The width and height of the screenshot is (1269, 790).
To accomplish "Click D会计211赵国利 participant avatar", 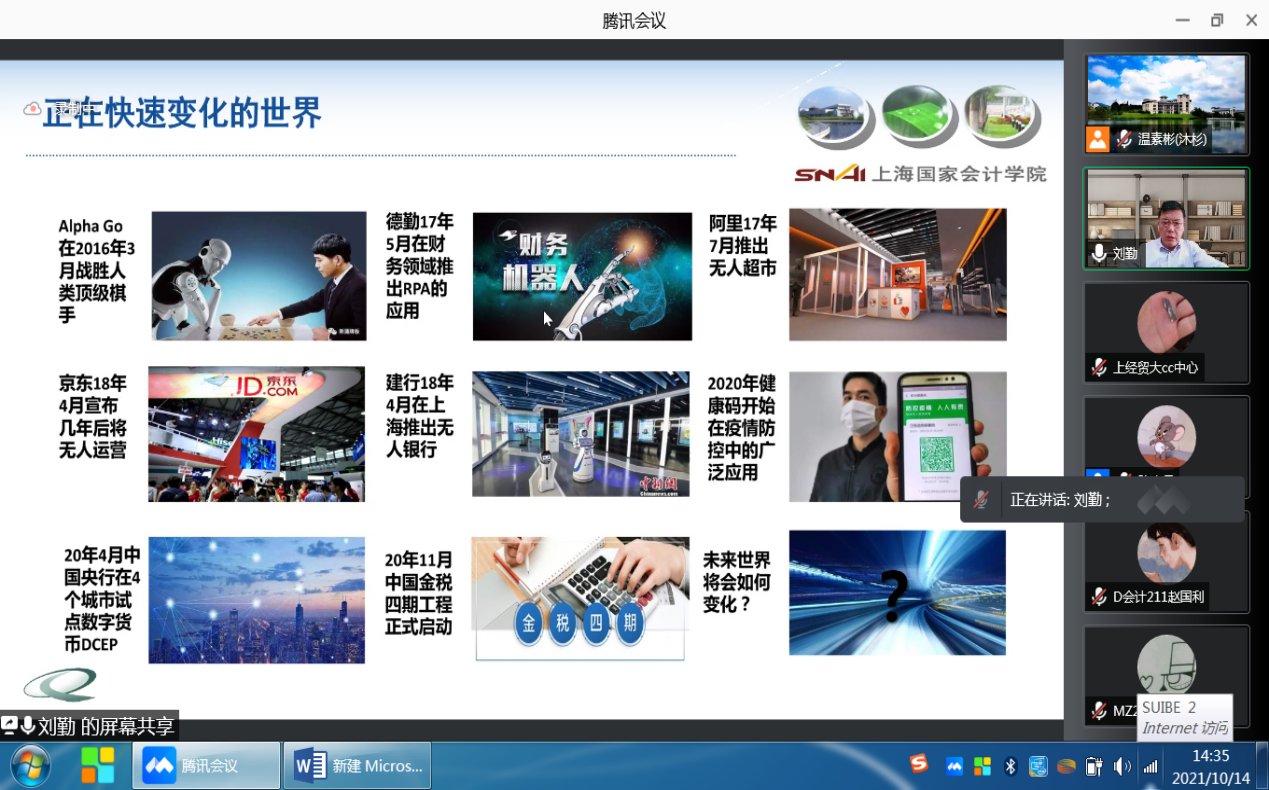I will pos(1166,551).
